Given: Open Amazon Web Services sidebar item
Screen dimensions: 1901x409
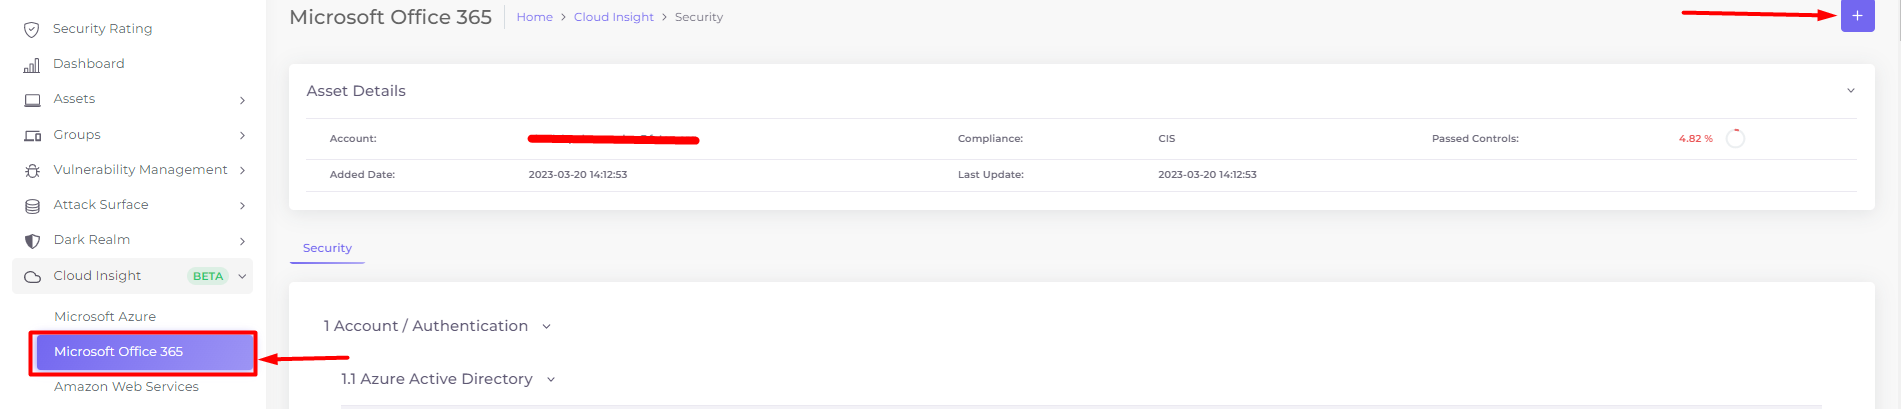Looking at the screenshot, I should coord(126,387).
